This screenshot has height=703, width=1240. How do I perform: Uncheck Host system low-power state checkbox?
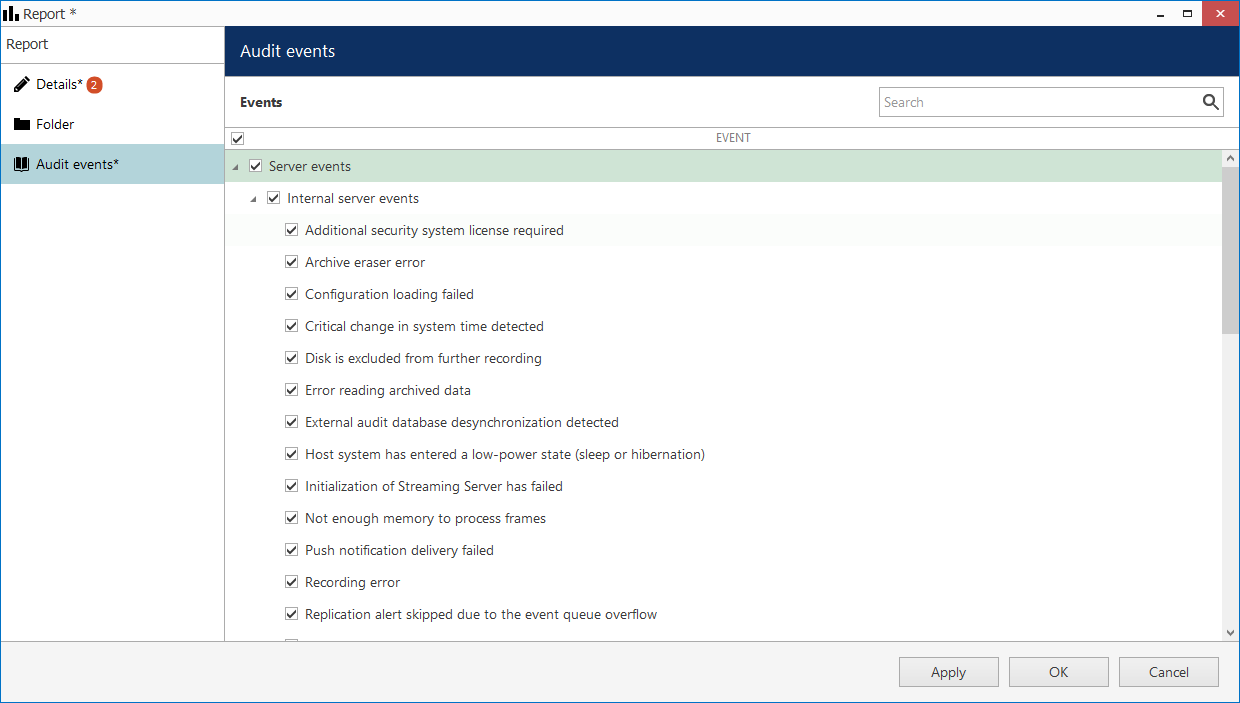pos(291,454)
